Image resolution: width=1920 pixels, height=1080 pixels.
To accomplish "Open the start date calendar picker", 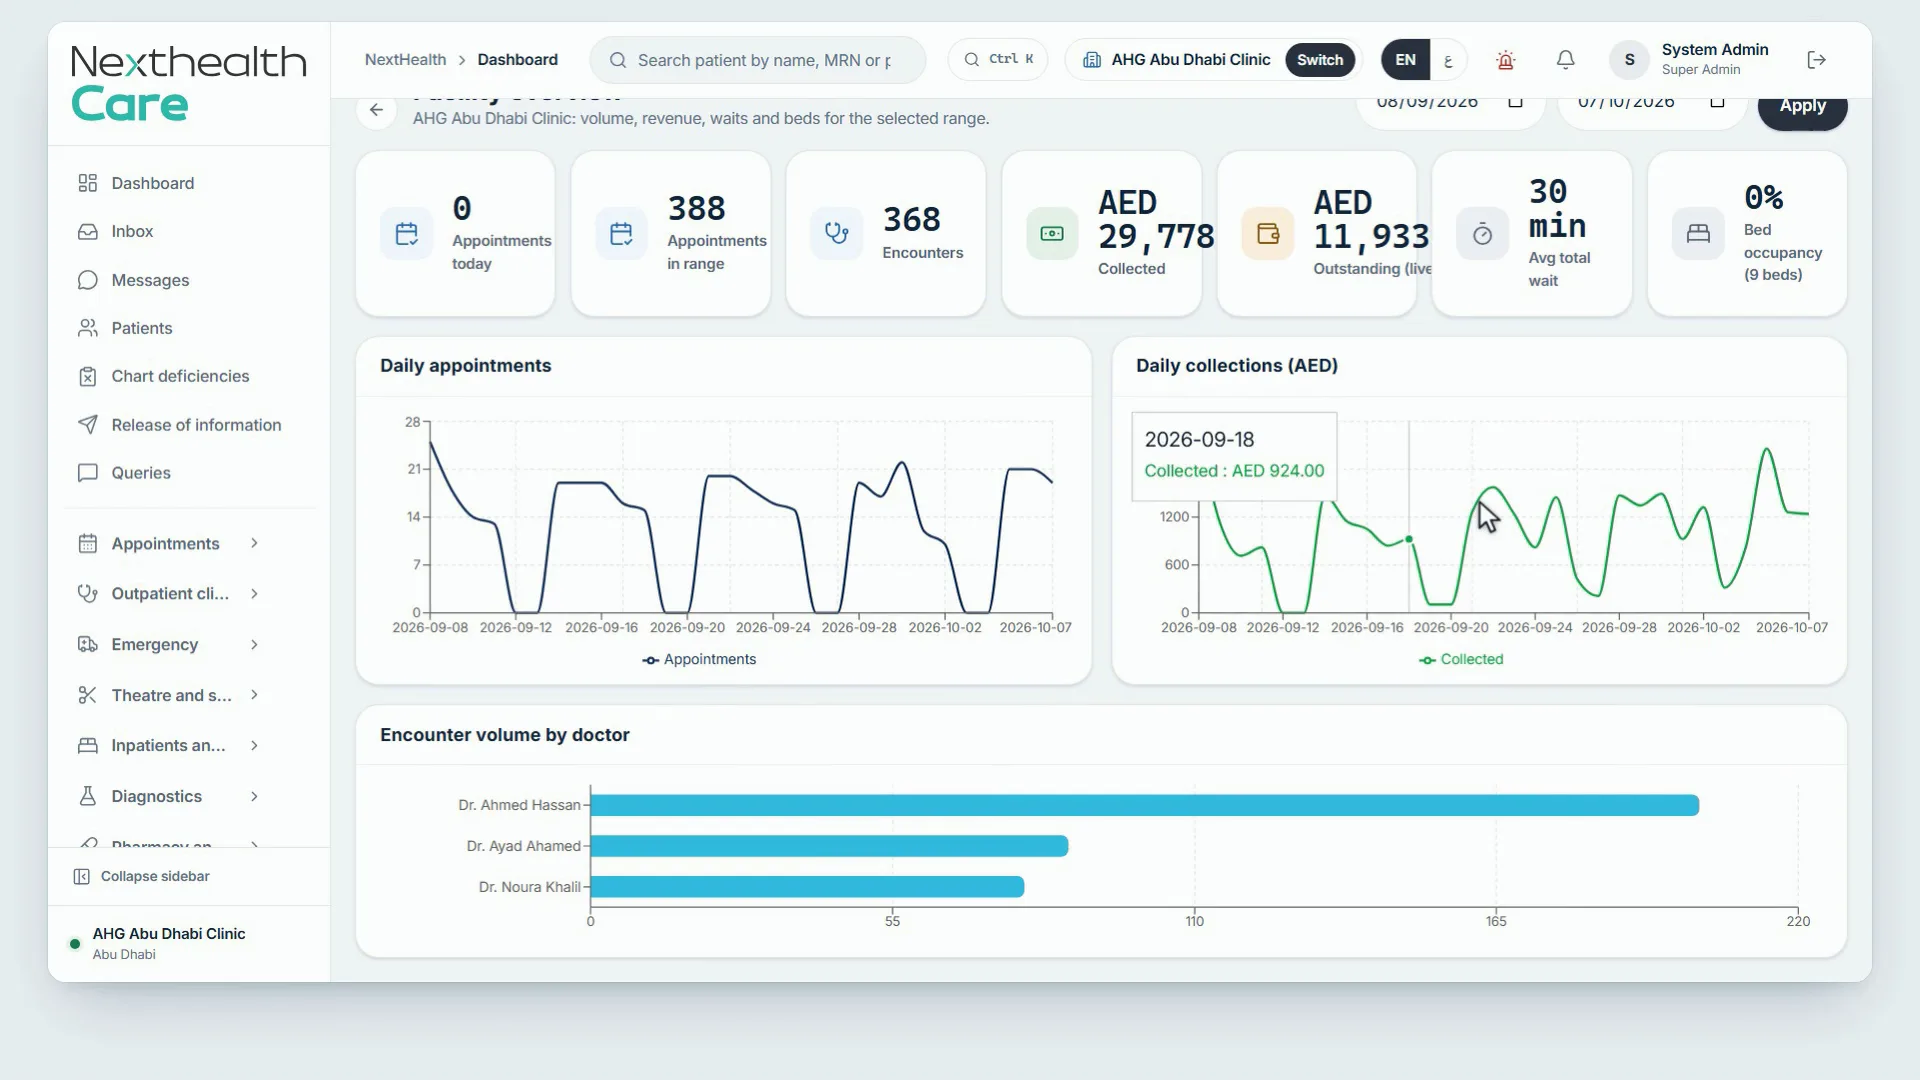I will (x=1515, y=102).
